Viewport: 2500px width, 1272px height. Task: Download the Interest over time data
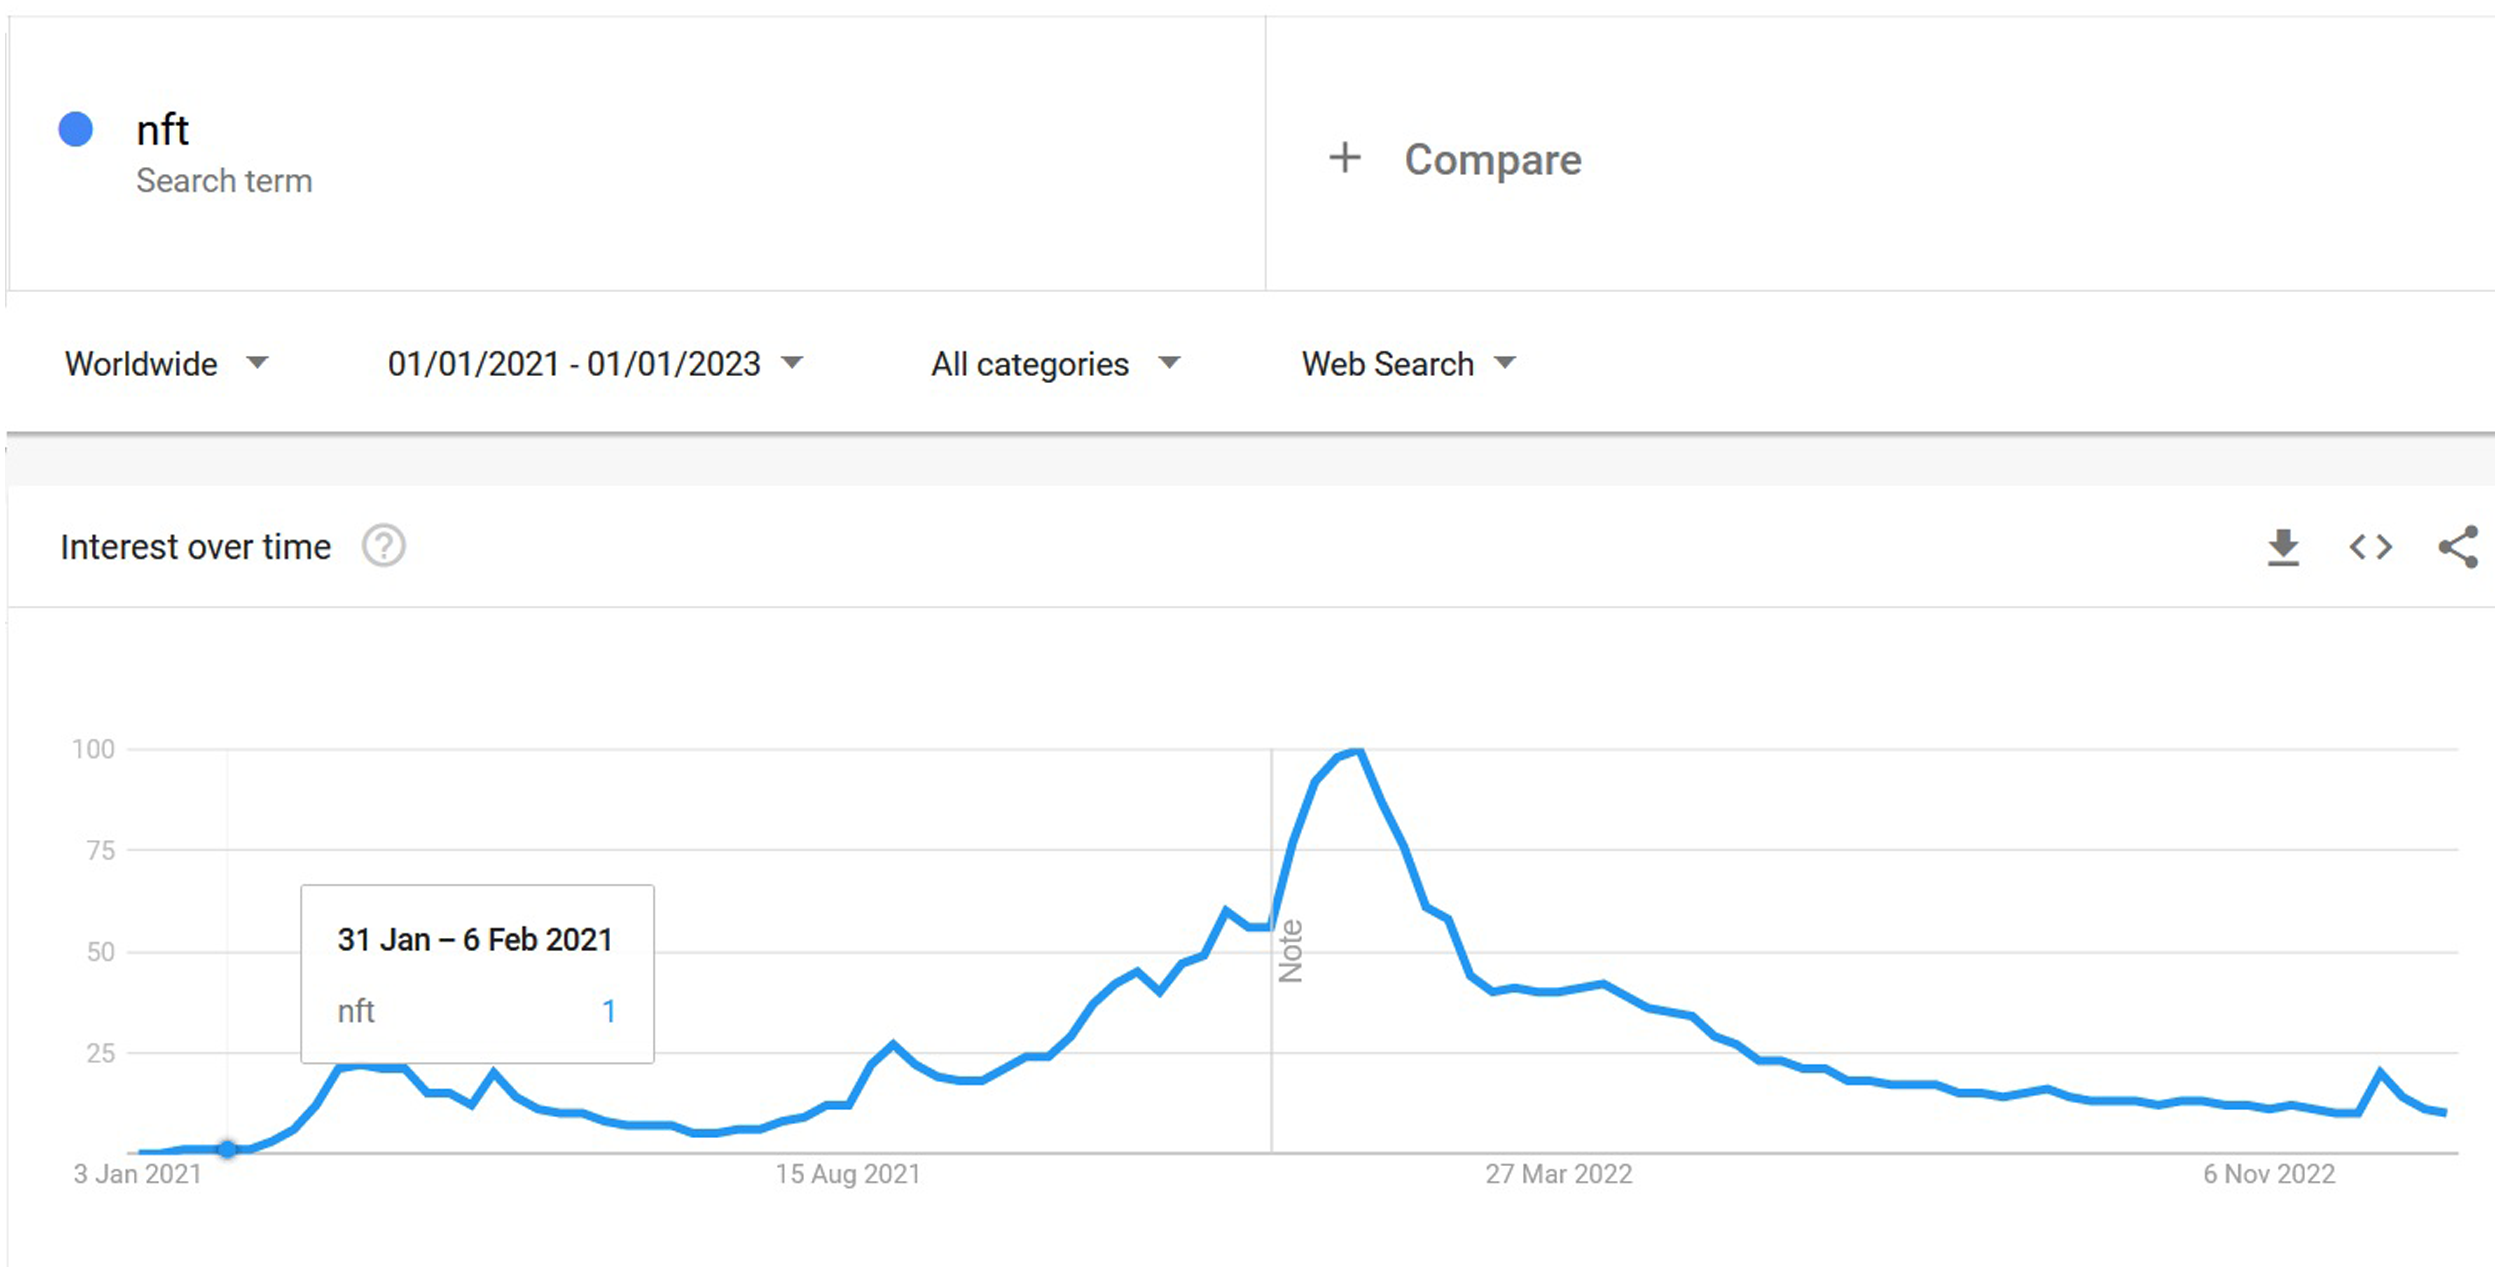click(x=2283, y=547)
